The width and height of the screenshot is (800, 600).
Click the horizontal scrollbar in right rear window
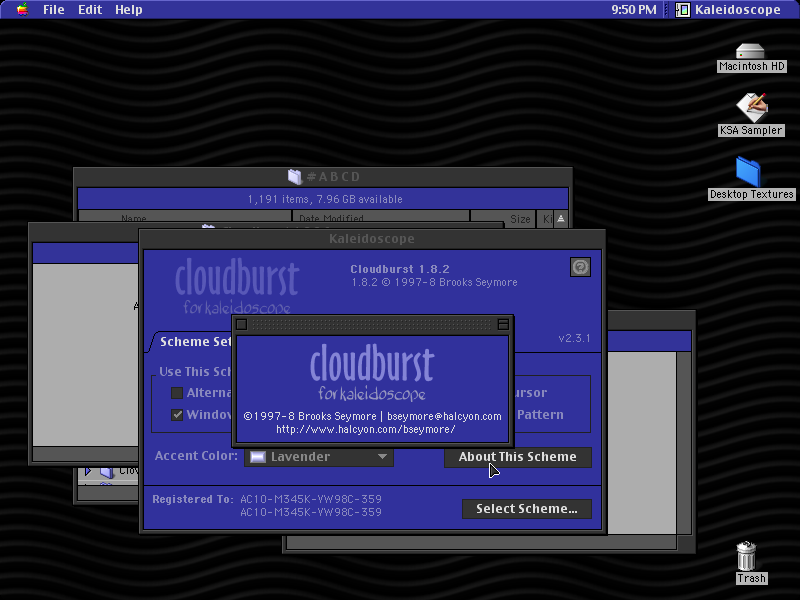tap(482, 542)
